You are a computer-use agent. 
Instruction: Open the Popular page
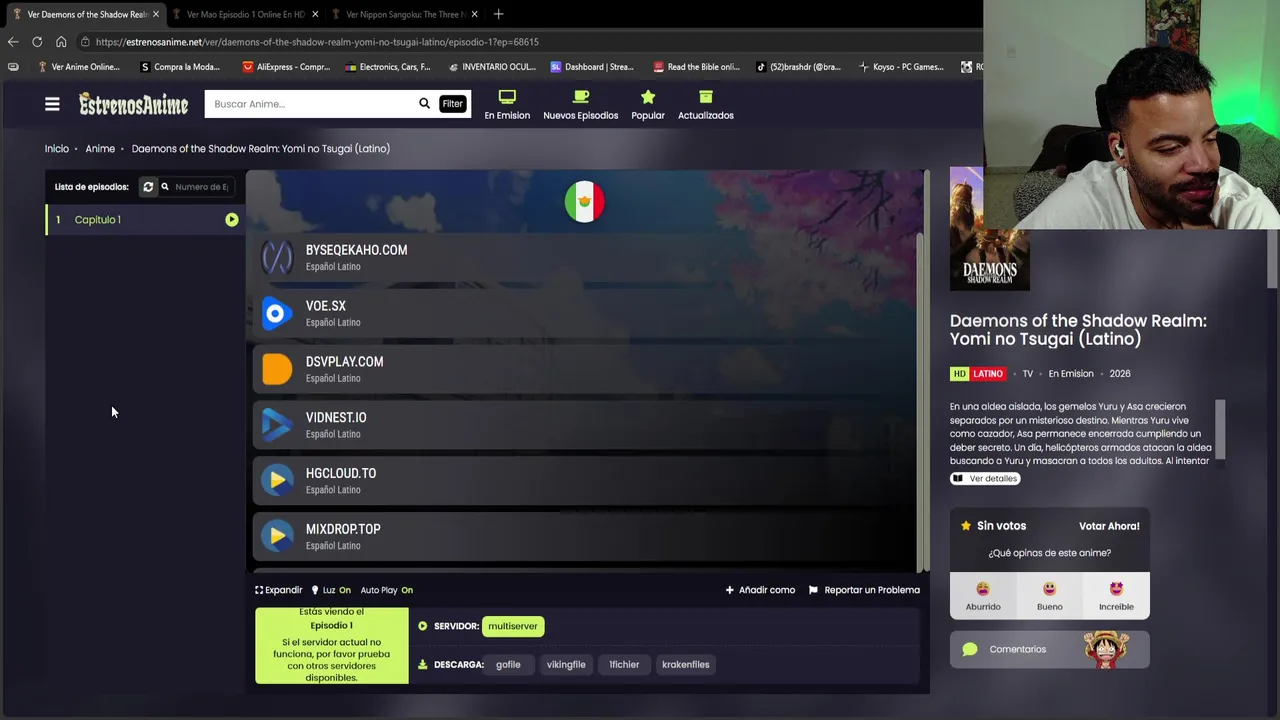pos(648,105)
